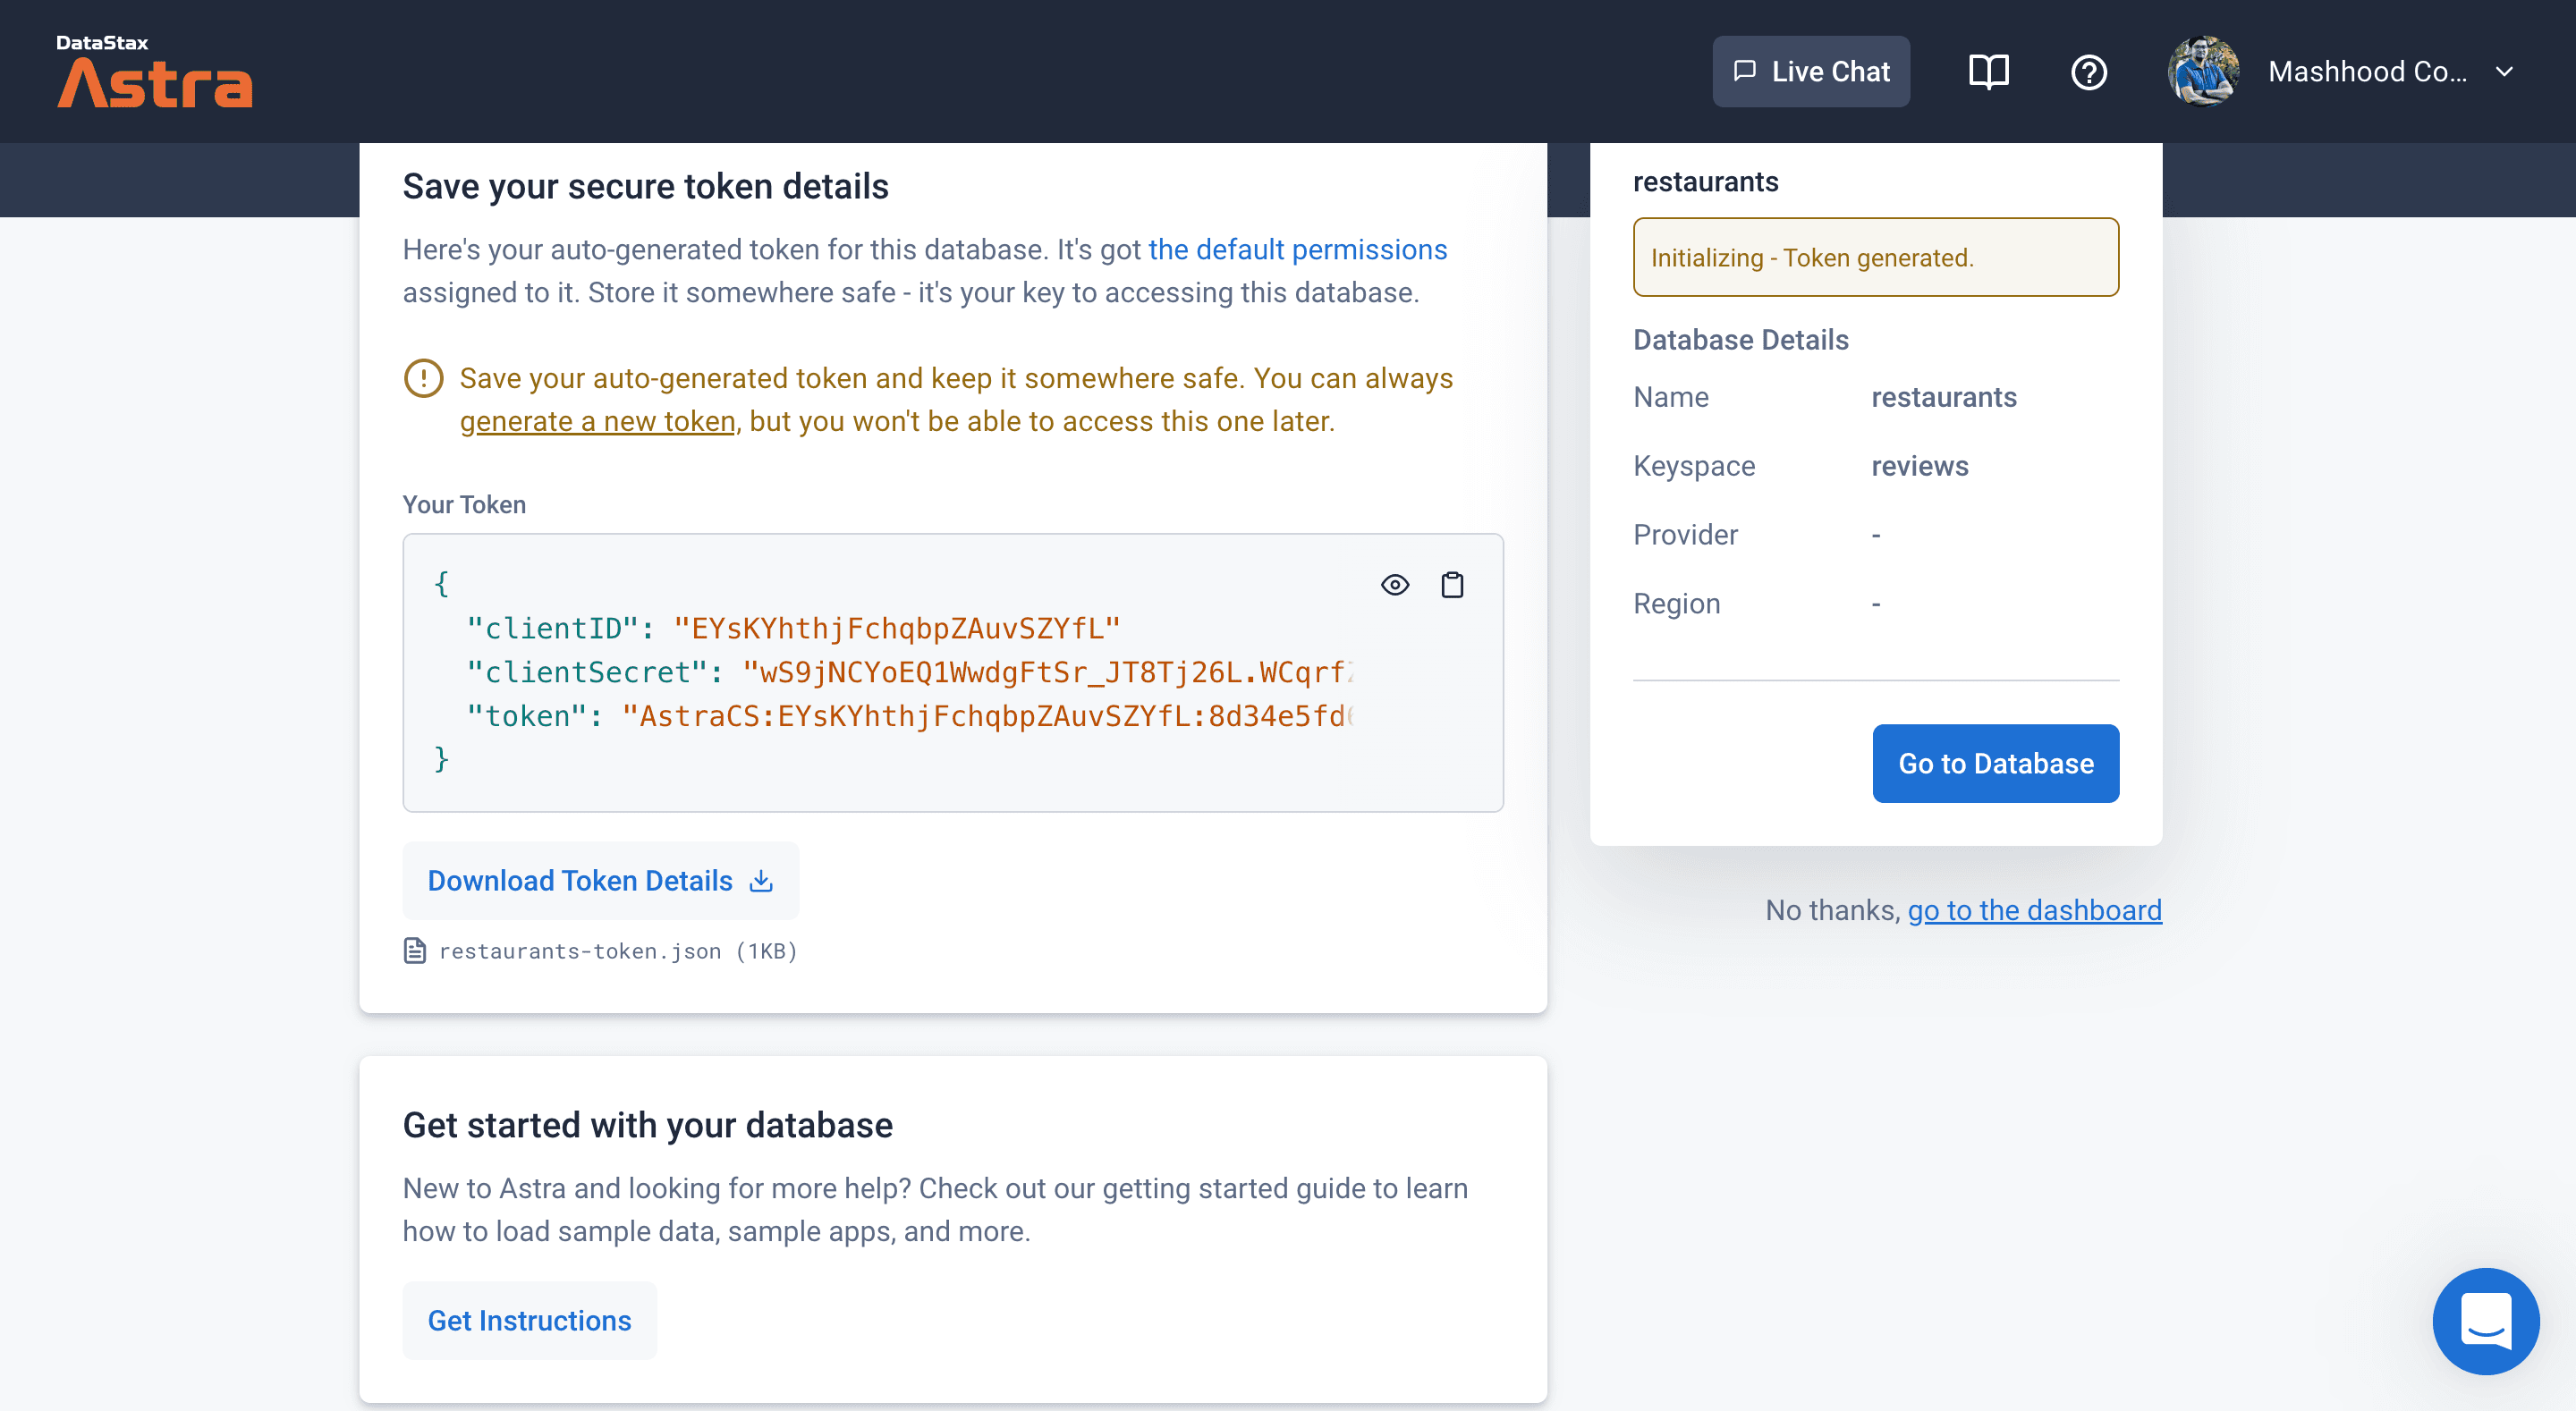The height and width of the screenshot is (1411, 2576).
Task: Click the user profile avatar
Action: [2203, 72]
